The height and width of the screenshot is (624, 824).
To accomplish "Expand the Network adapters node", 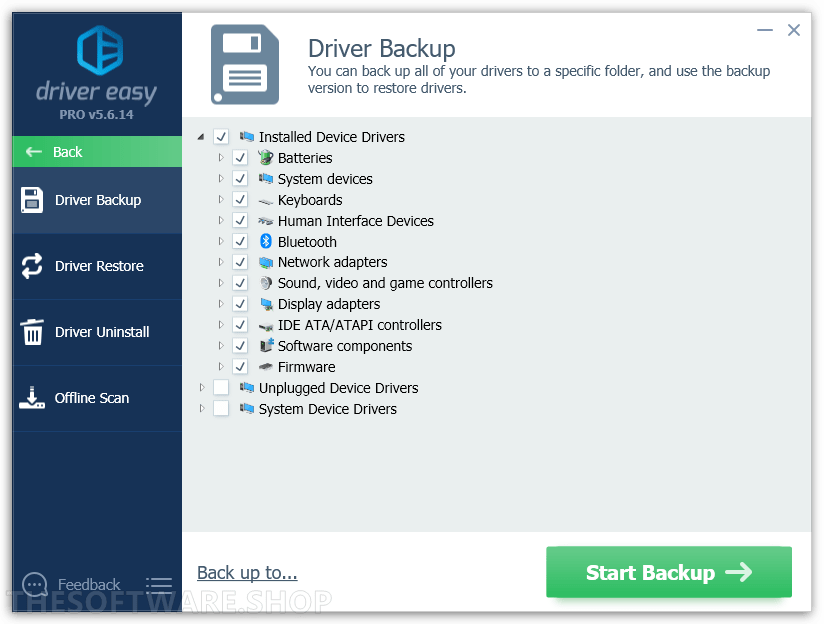I will coord(221,262).
